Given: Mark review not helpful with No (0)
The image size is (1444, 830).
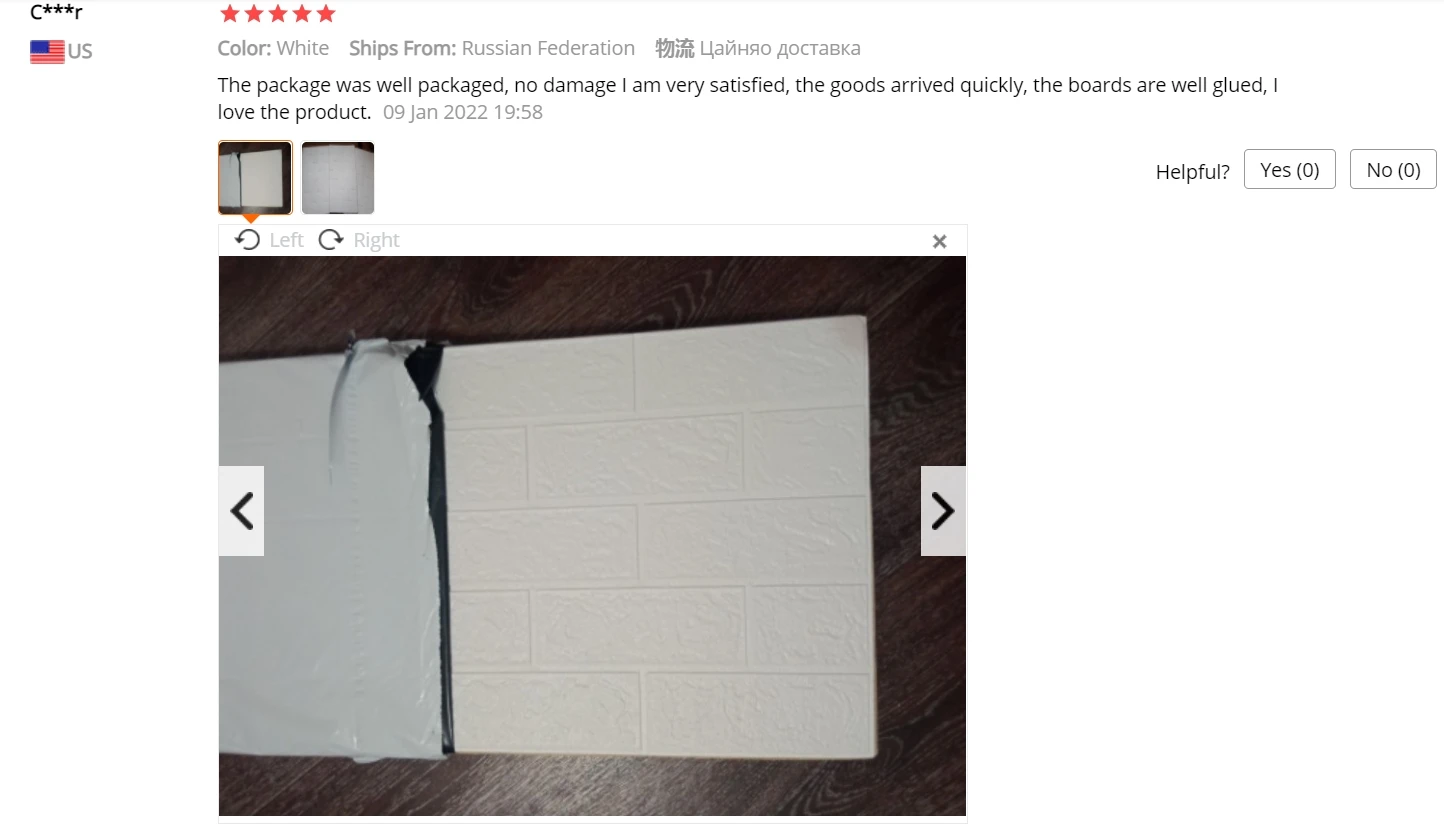Looking at the screenshot, I should [1393, 170].
